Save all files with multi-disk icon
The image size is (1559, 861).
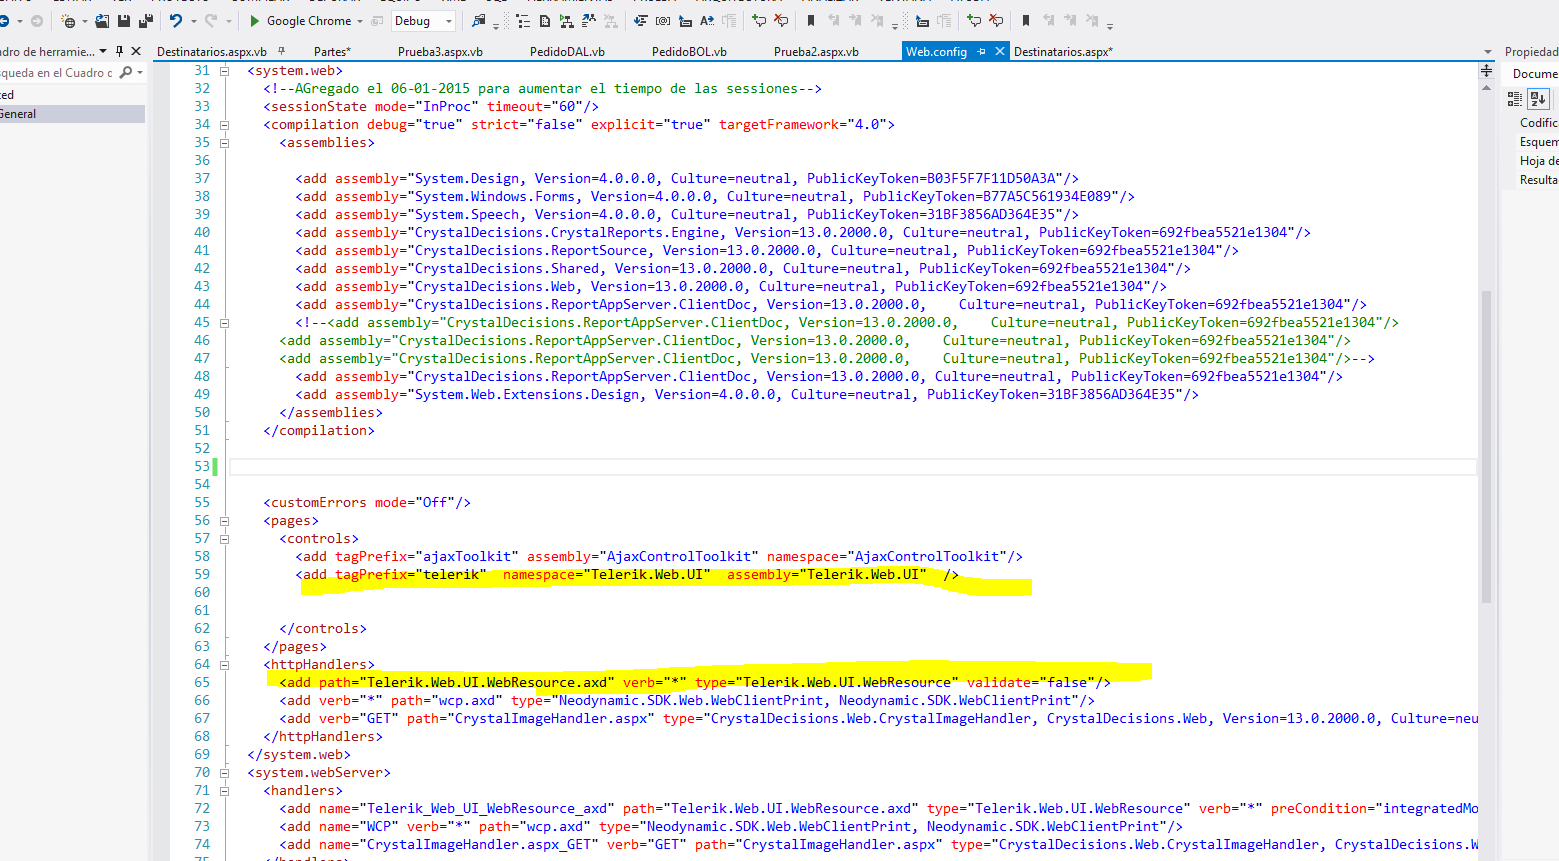(146, 21)
